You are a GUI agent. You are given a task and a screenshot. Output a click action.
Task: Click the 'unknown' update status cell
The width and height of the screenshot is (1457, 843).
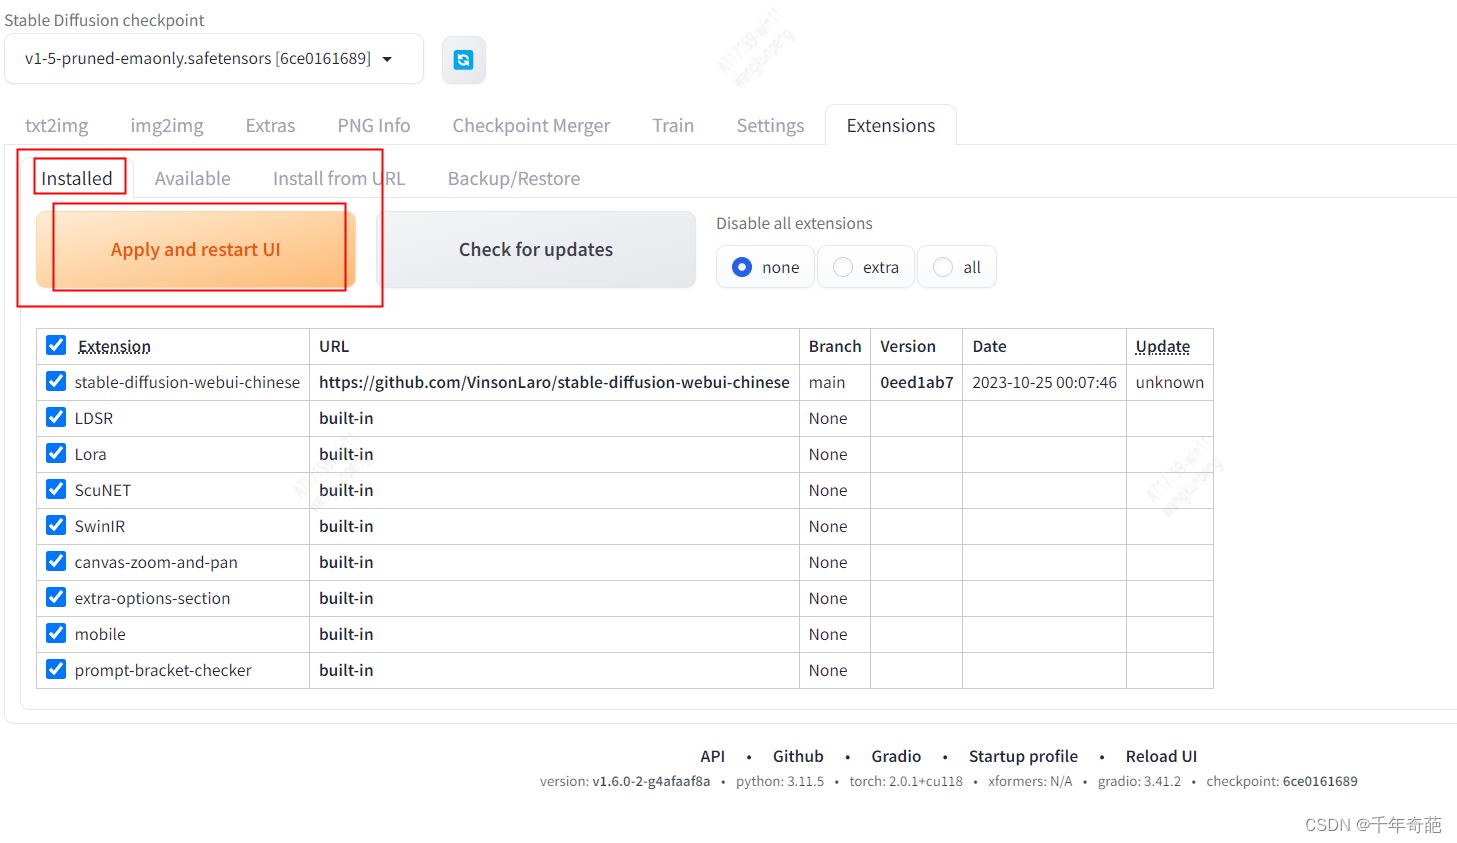(1170, 382)
